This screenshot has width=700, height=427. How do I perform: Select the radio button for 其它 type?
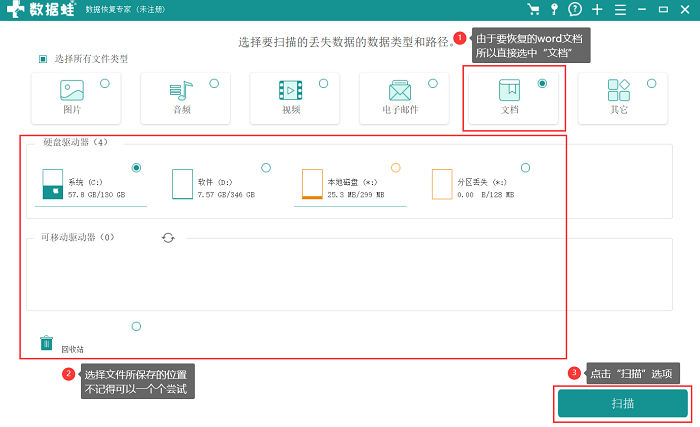point(652,84)
